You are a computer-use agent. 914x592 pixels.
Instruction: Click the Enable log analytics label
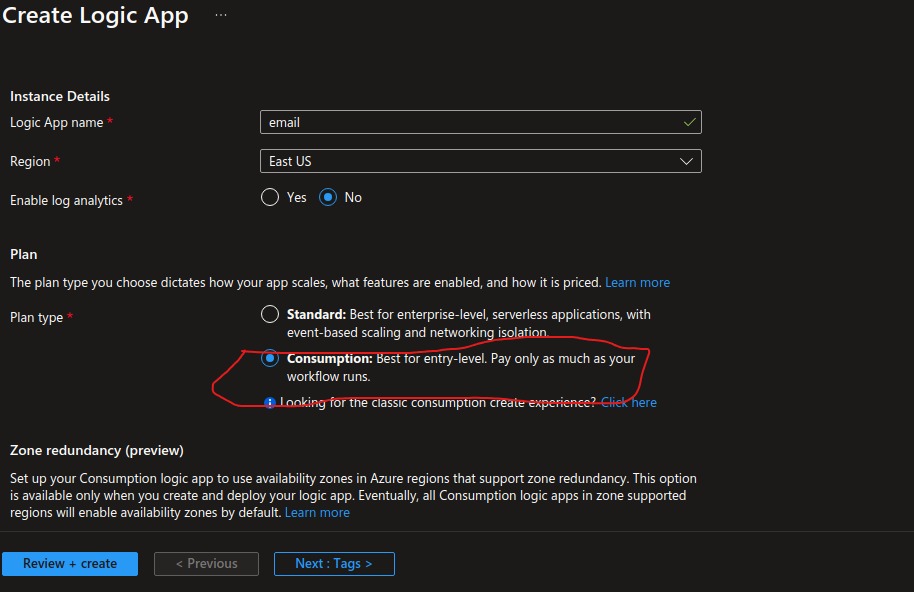tap(66, 200)
